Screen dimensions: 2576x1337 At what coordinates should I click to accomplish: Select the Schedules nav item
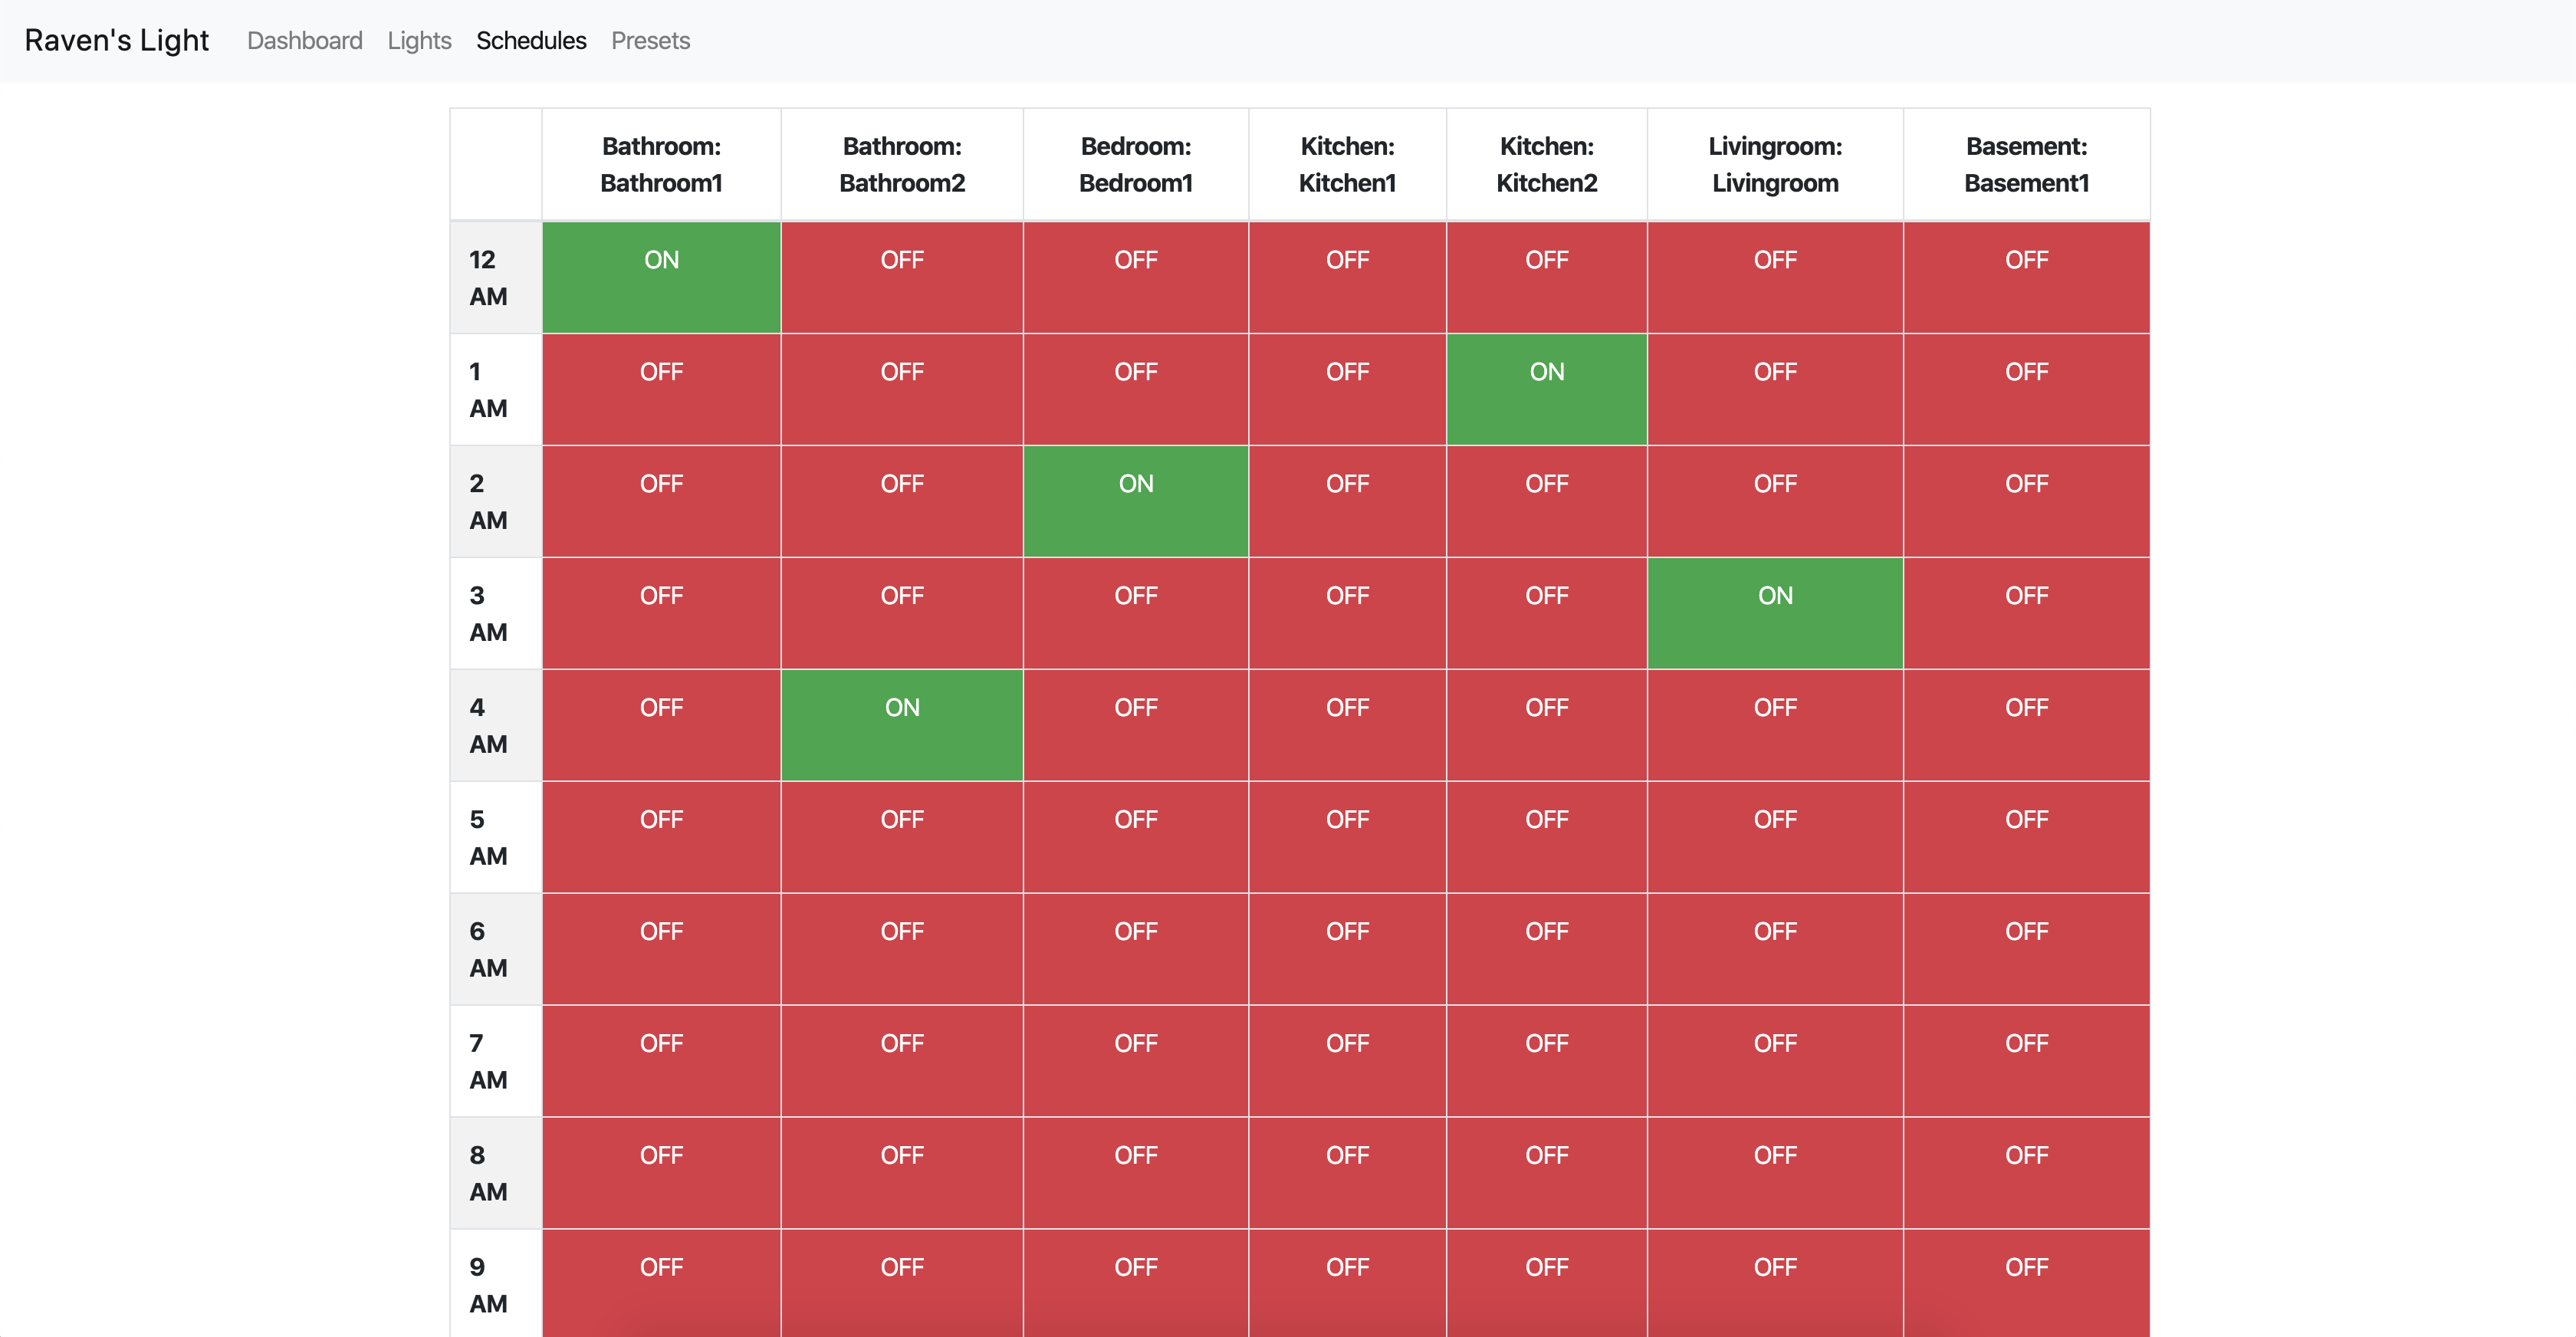[x=531, y=41]
